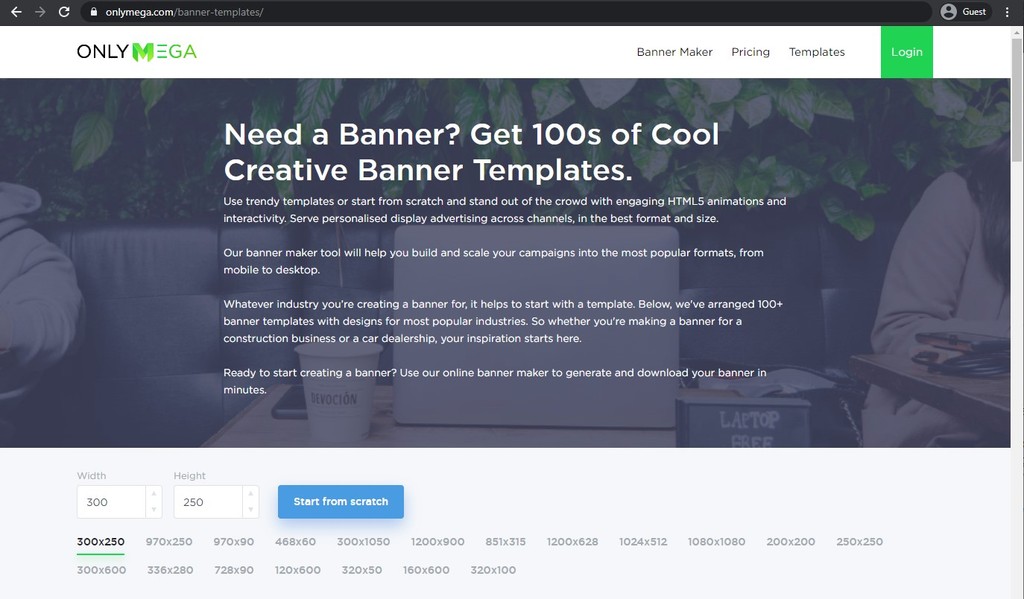Choose the 1080x1080 banner format
Image resolution: width=1024 pixels, height=599 pixels.
[x=716, y=541]
